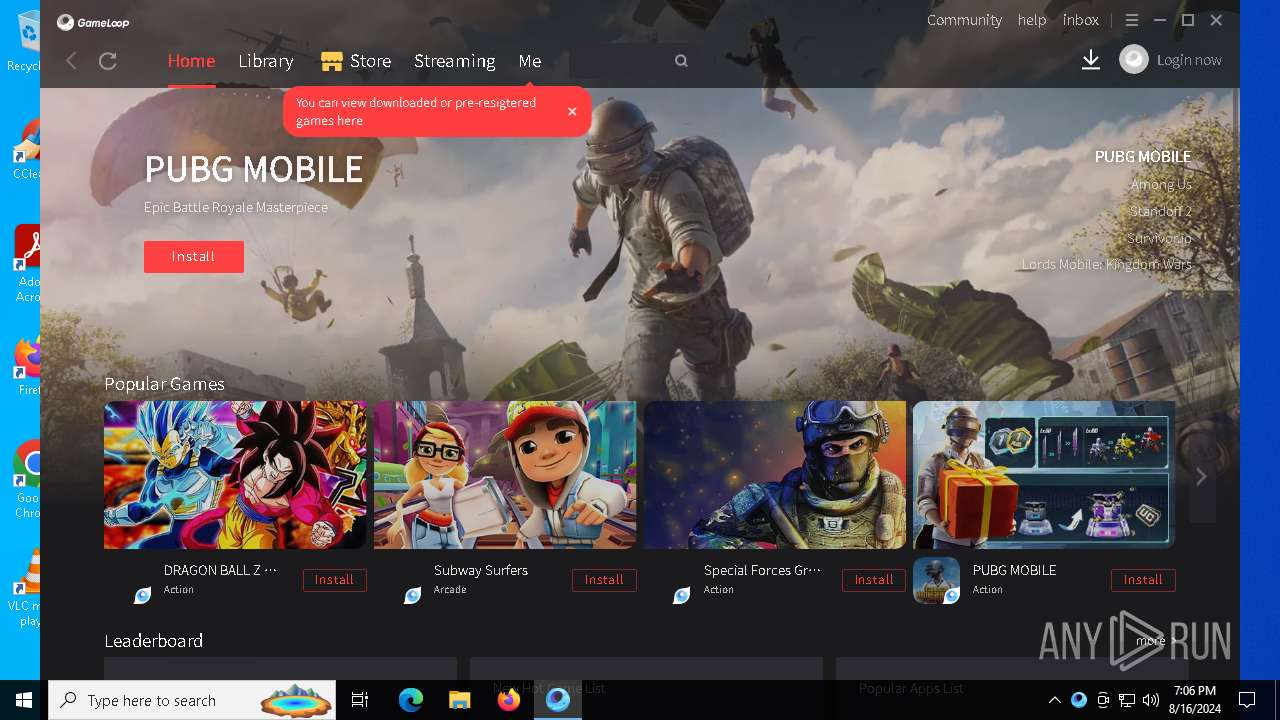Show next popular games with right arrow

(1201, 477)
